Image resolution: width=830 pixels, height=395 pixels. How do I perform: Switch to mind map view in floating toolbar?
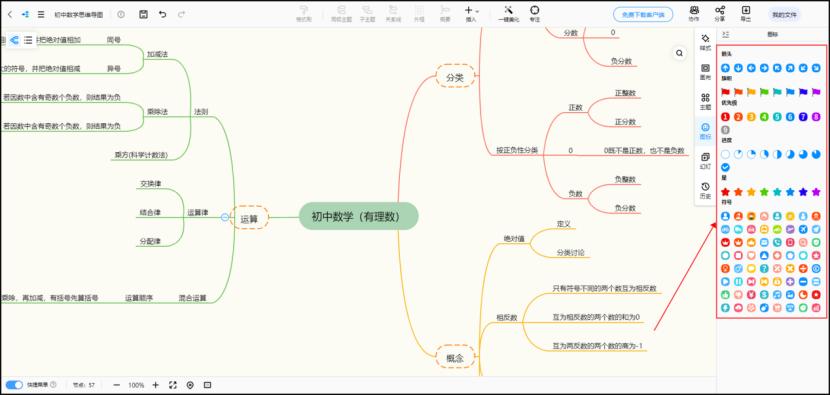coord(14,40)
